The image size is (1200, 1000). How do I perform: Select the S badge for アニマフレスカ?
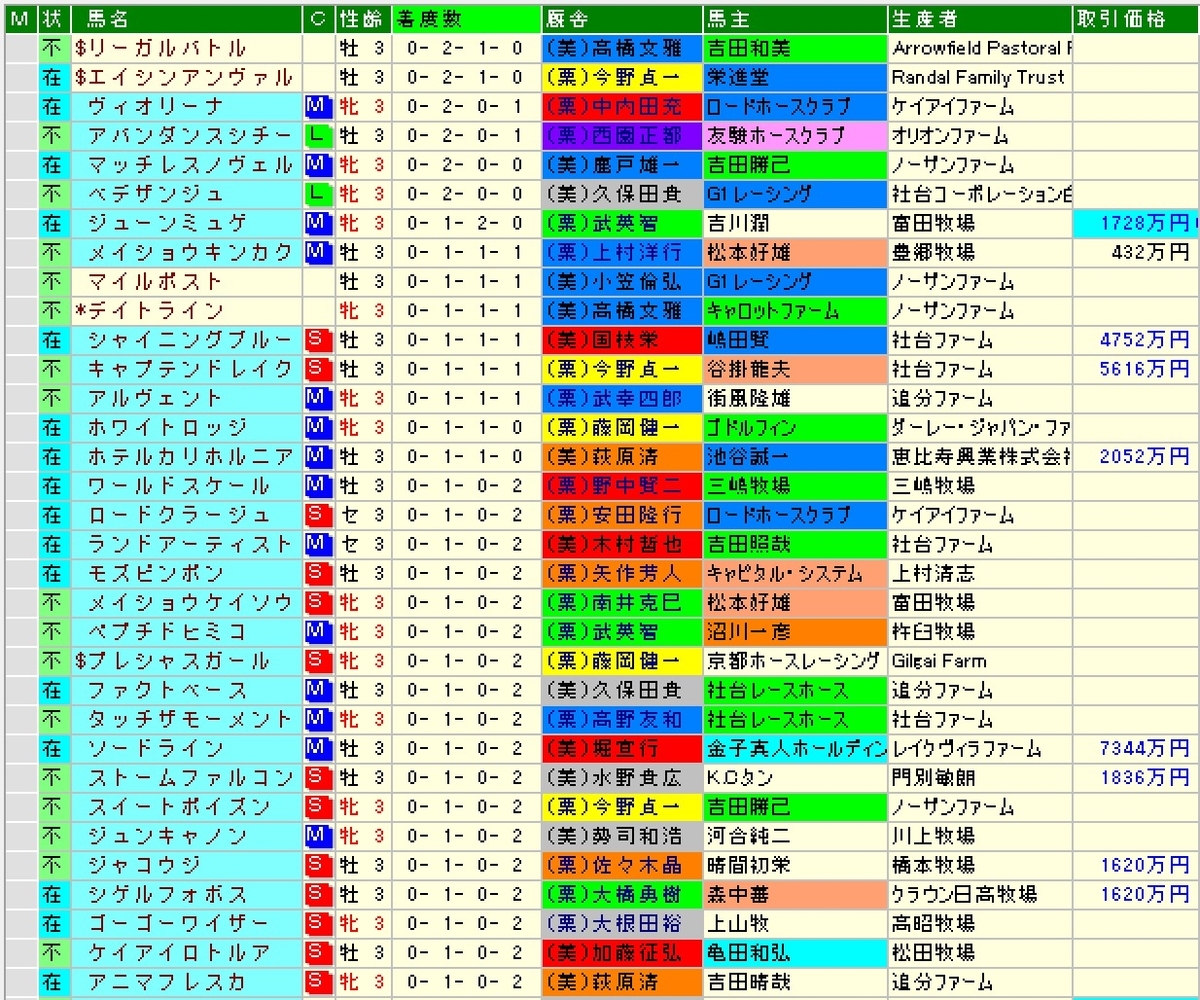(x=317, y=982)
